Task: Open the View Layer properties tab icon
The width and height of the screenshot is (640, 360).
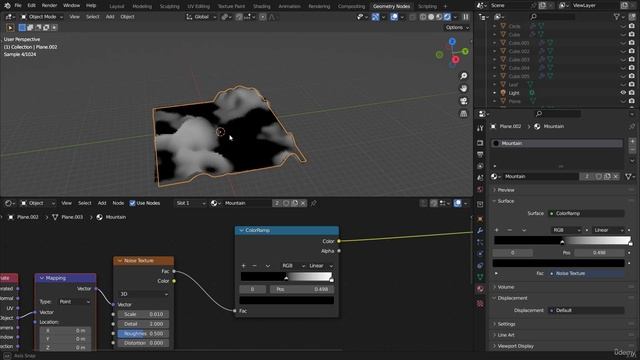Action: 480,166
